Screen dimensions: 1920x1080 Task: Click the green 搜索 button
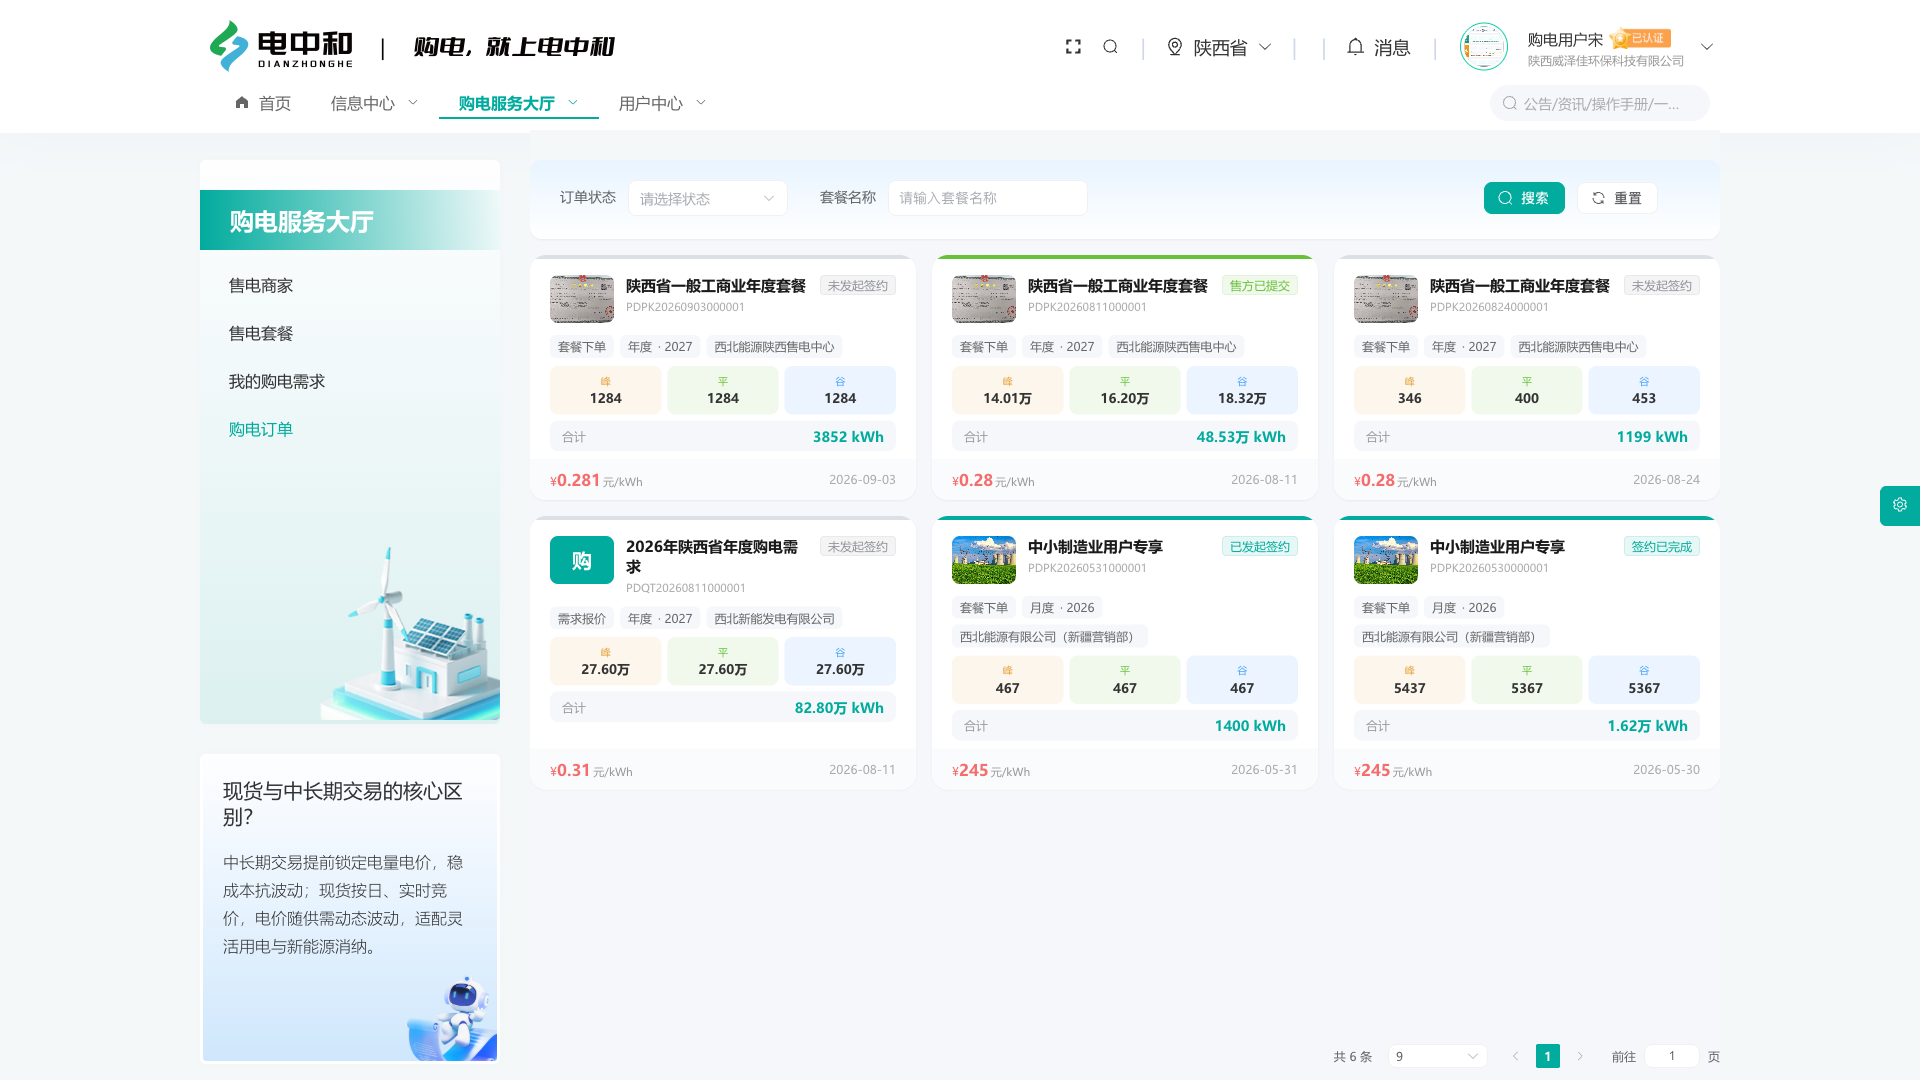pos(1524,198)
